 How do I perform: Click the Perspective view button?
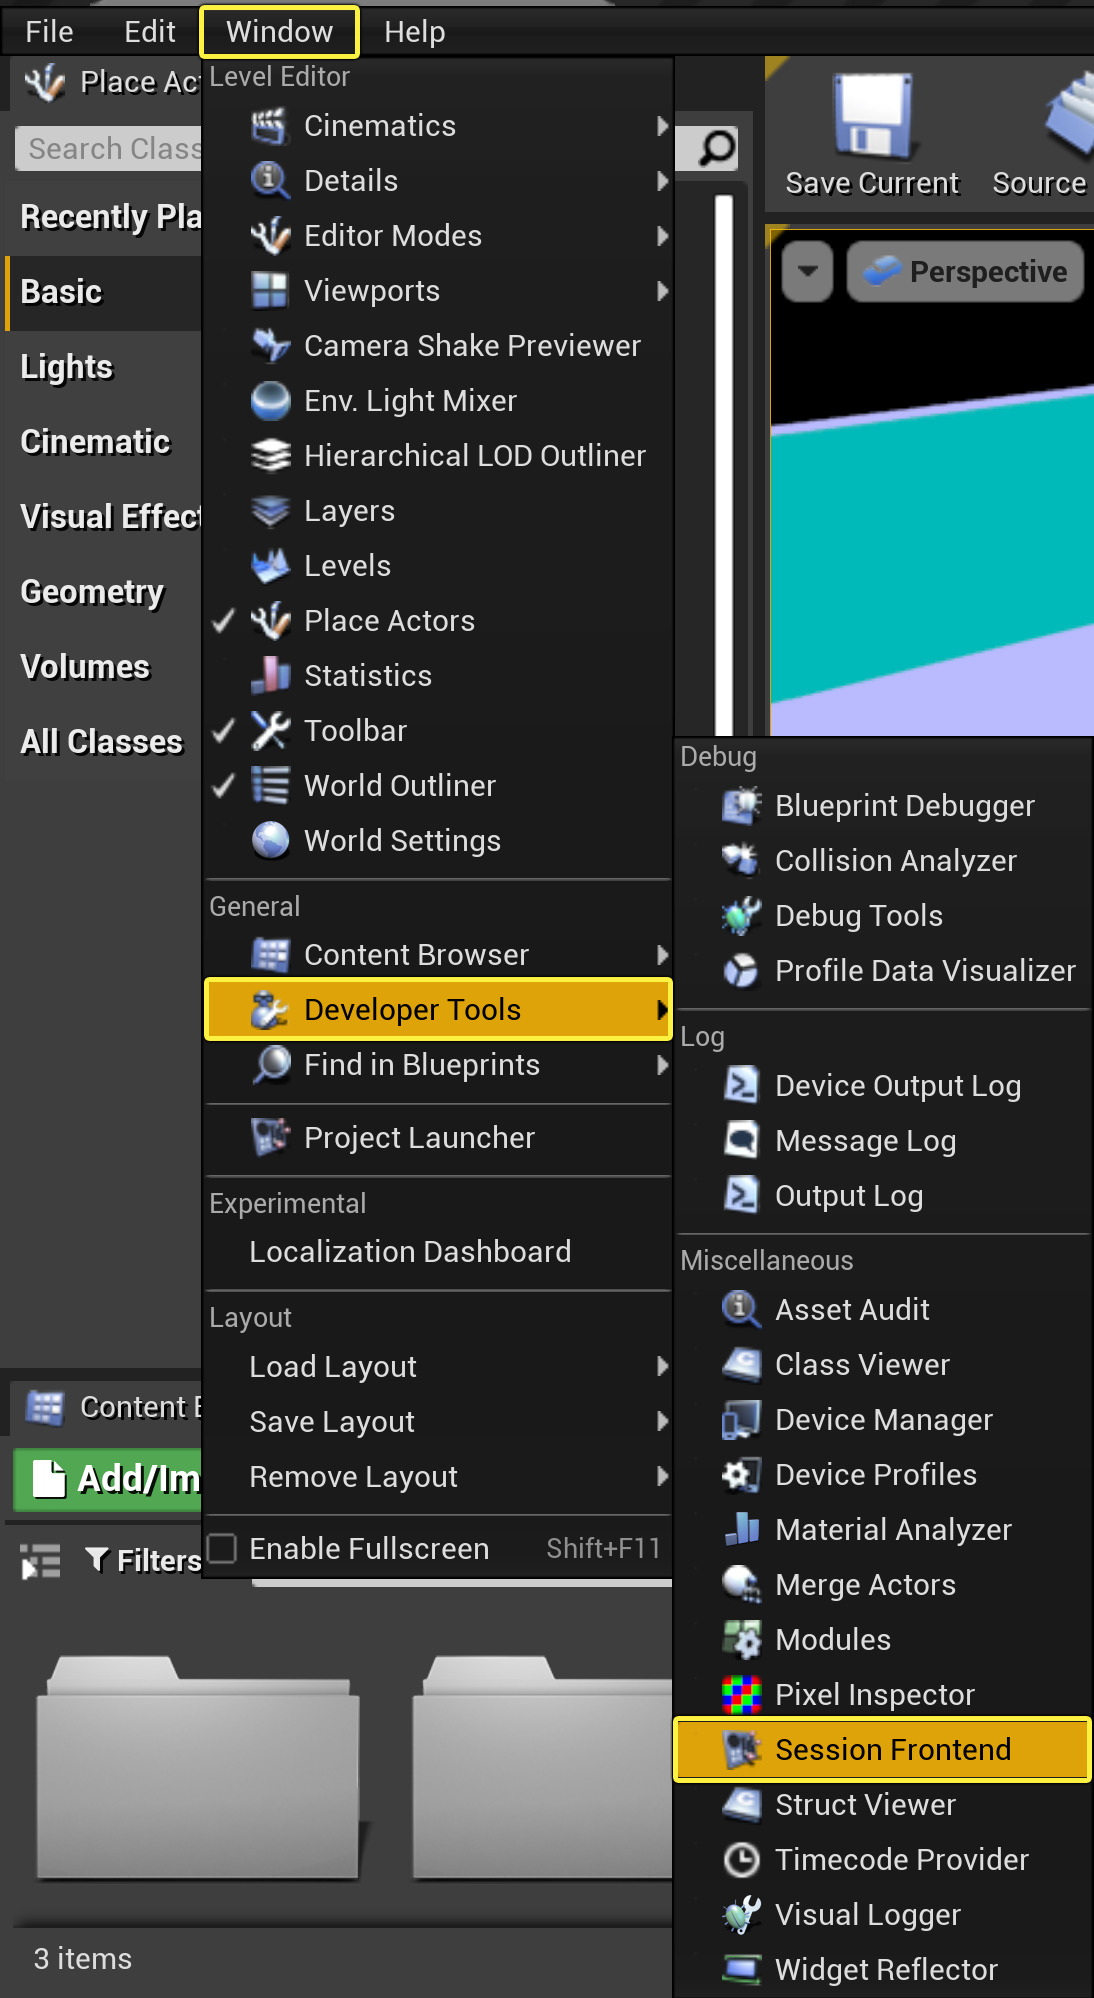coord(966,272)
